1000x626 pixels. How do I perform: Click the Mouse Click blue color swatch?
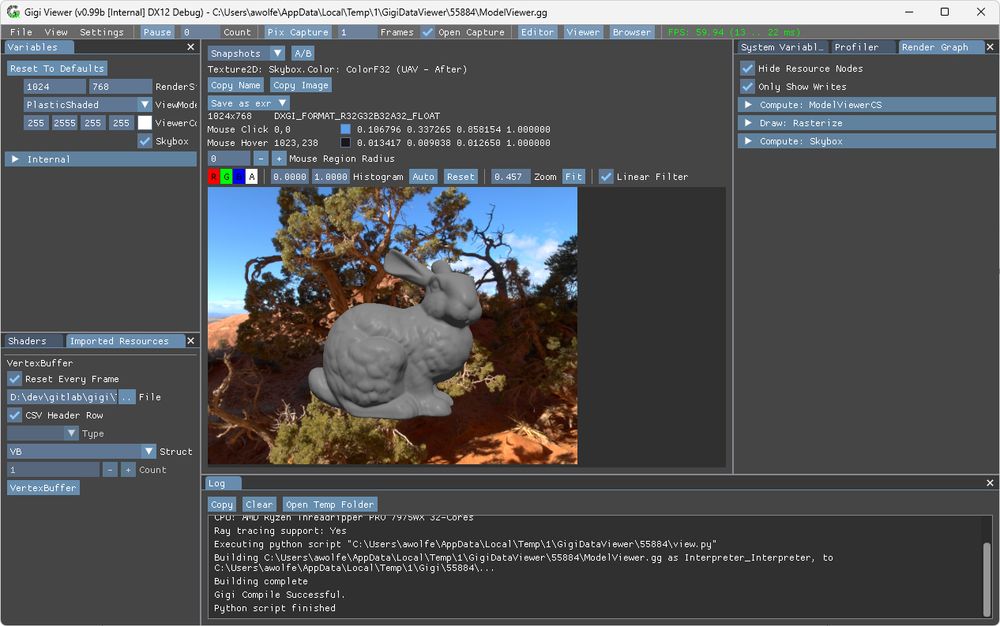[345, 129]
